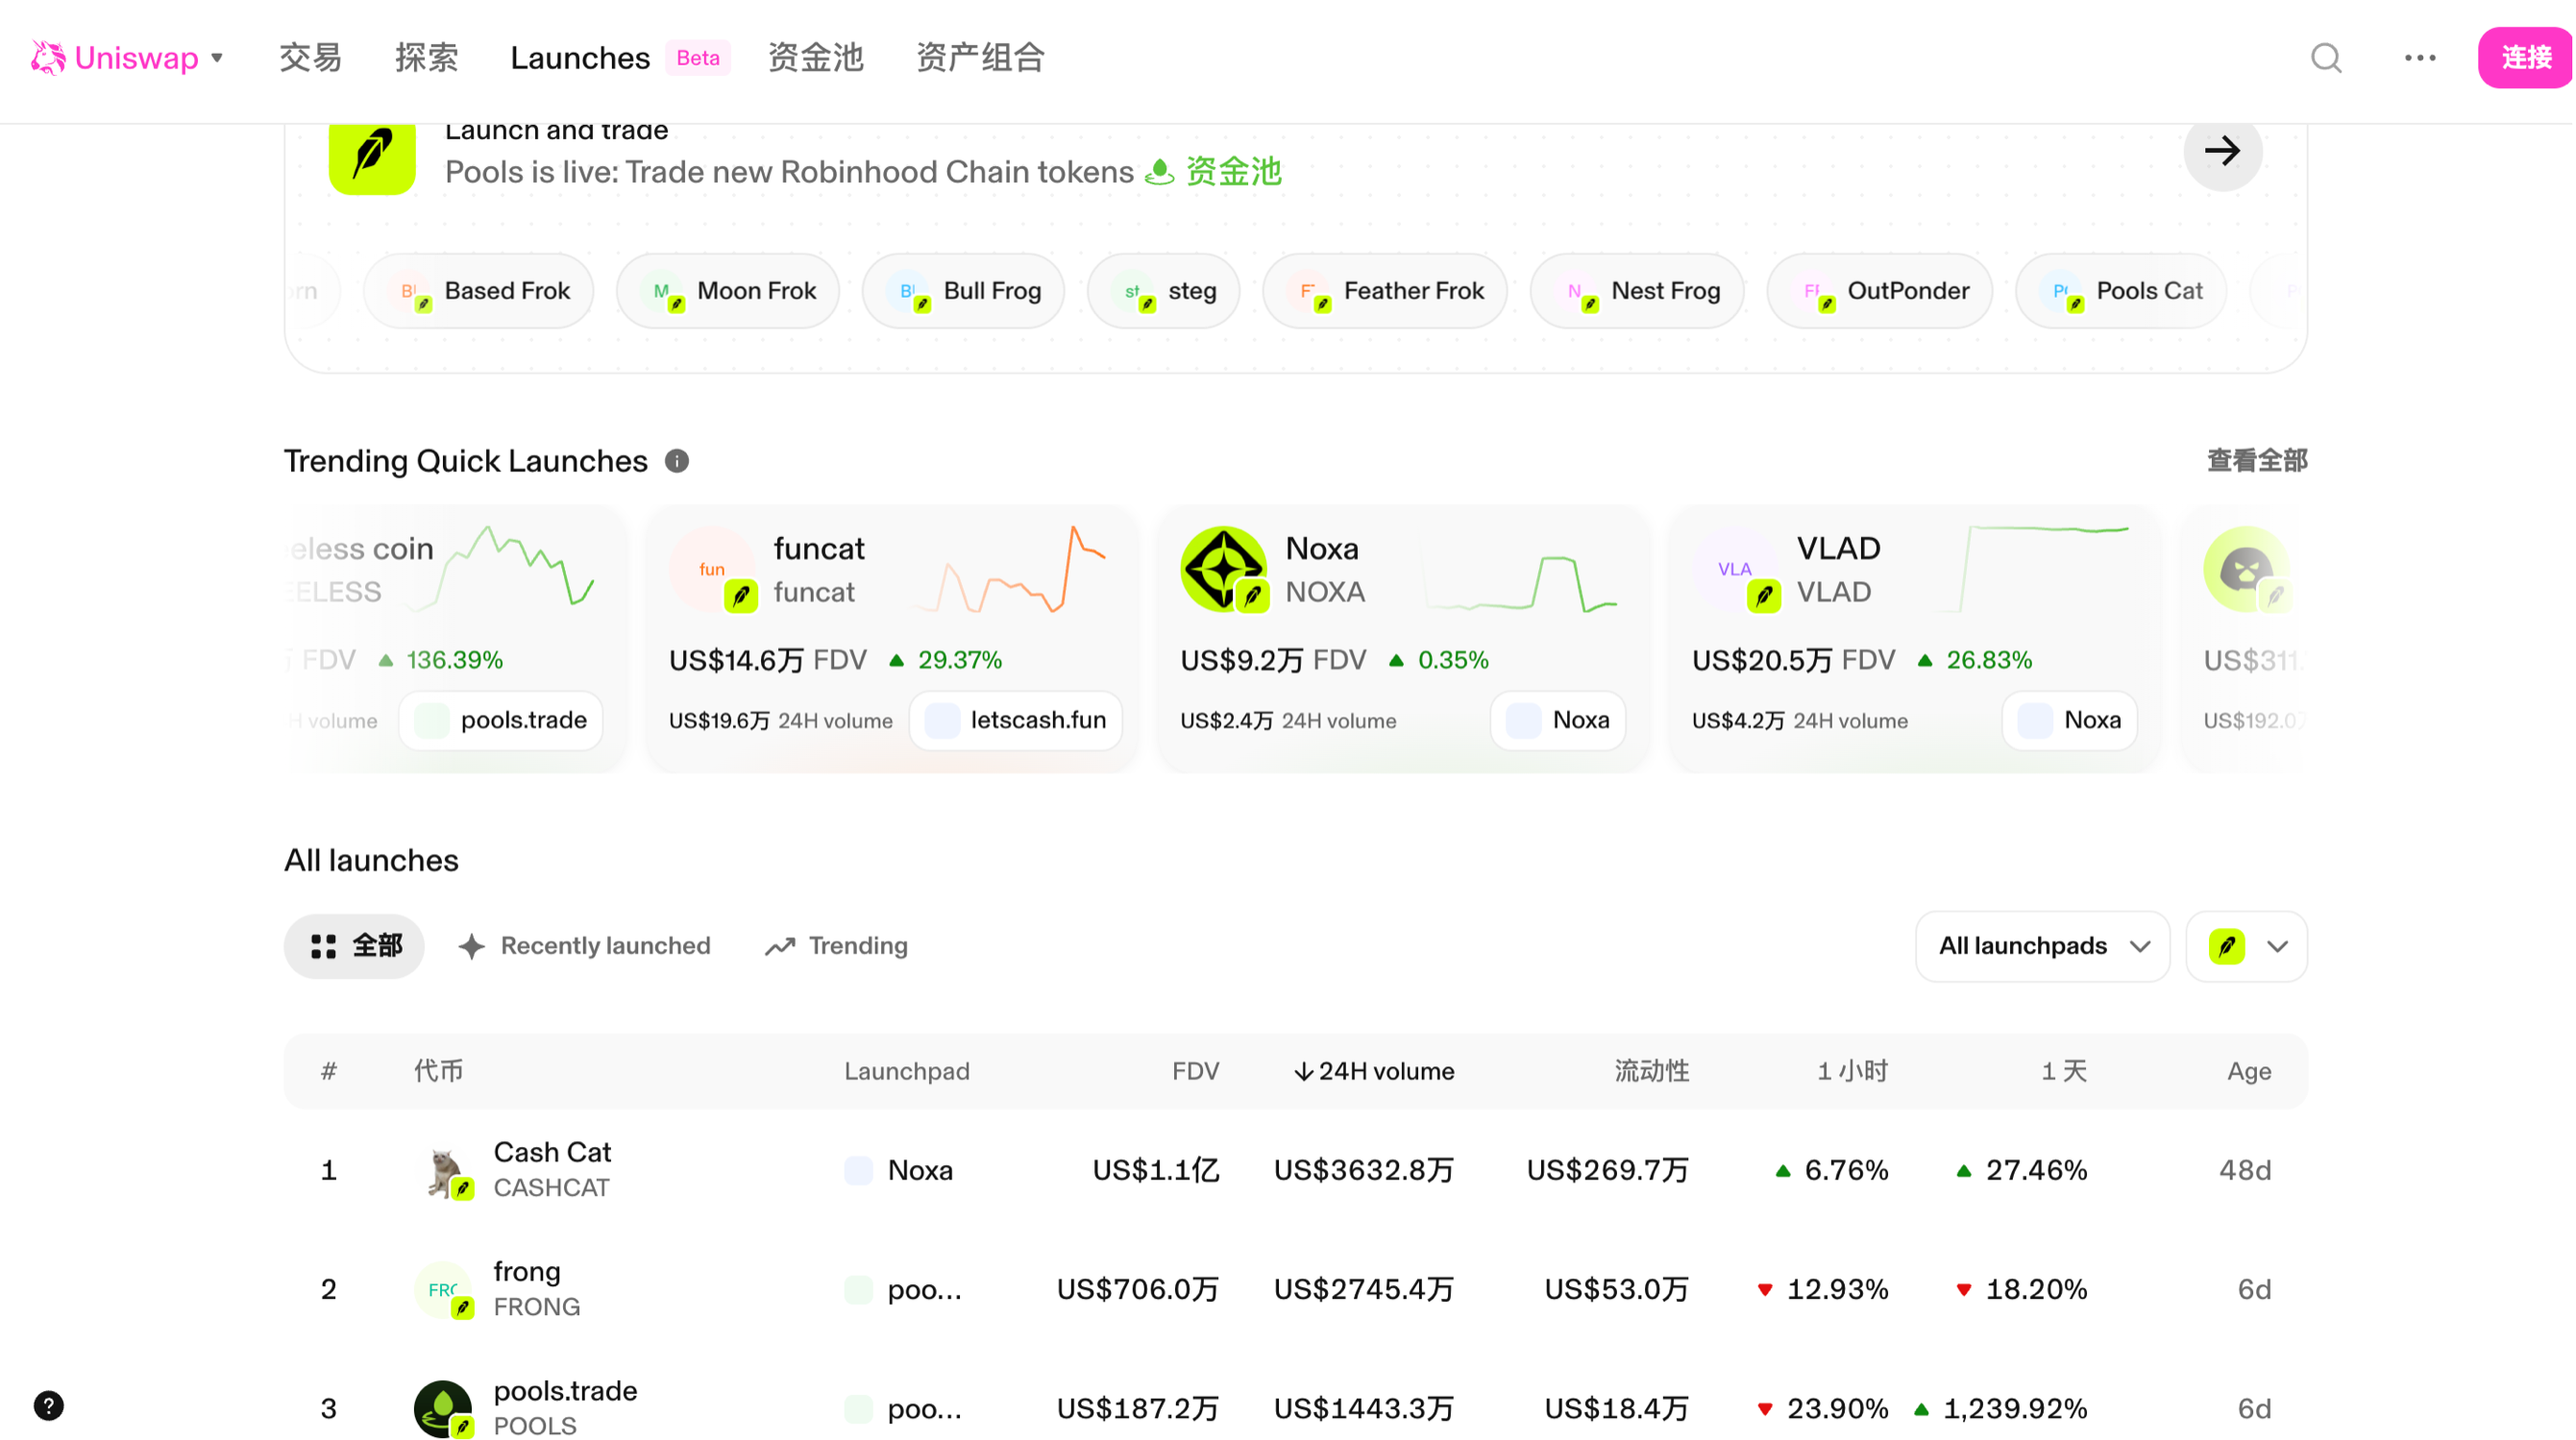Select the steg chip
Image resolution: width=2576 pixels, height=1440 pixels.
pyautogui.click(x=1165, y=291)
